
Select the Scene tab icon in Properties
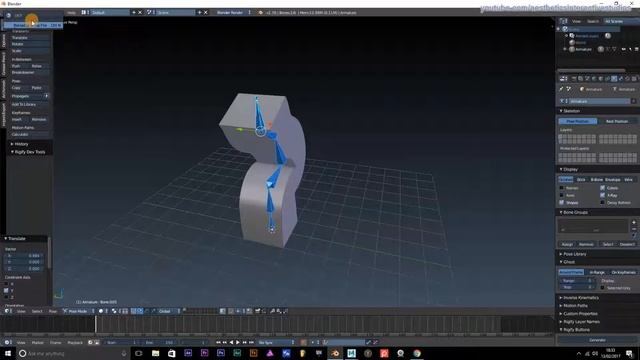588,78
